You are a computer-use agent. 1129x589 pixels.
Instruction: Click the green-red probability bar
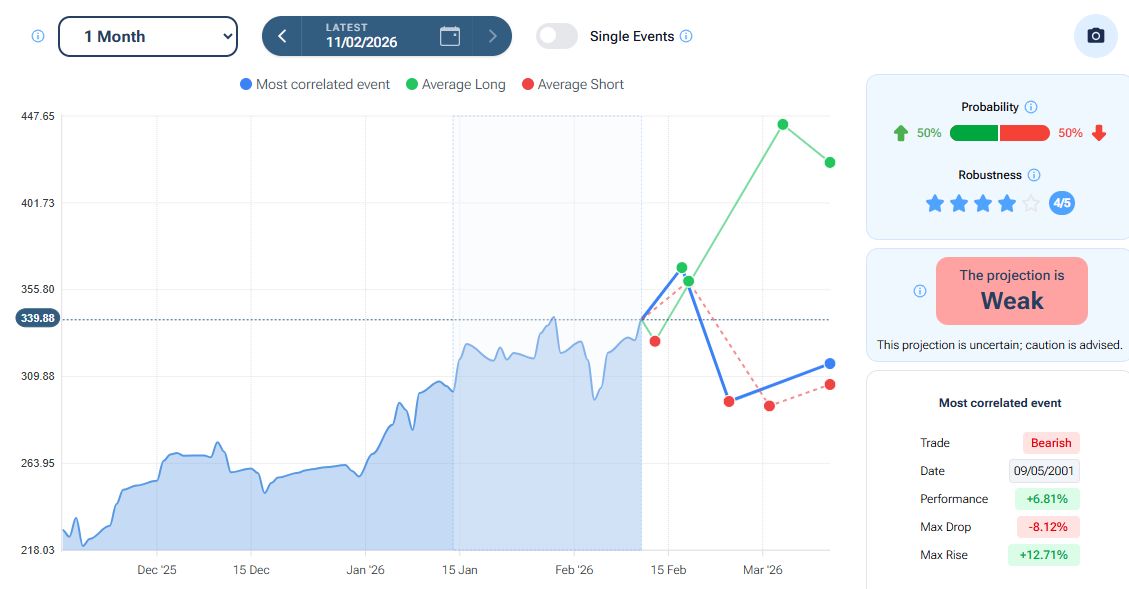pyautogui.click(x=999, y=133)
